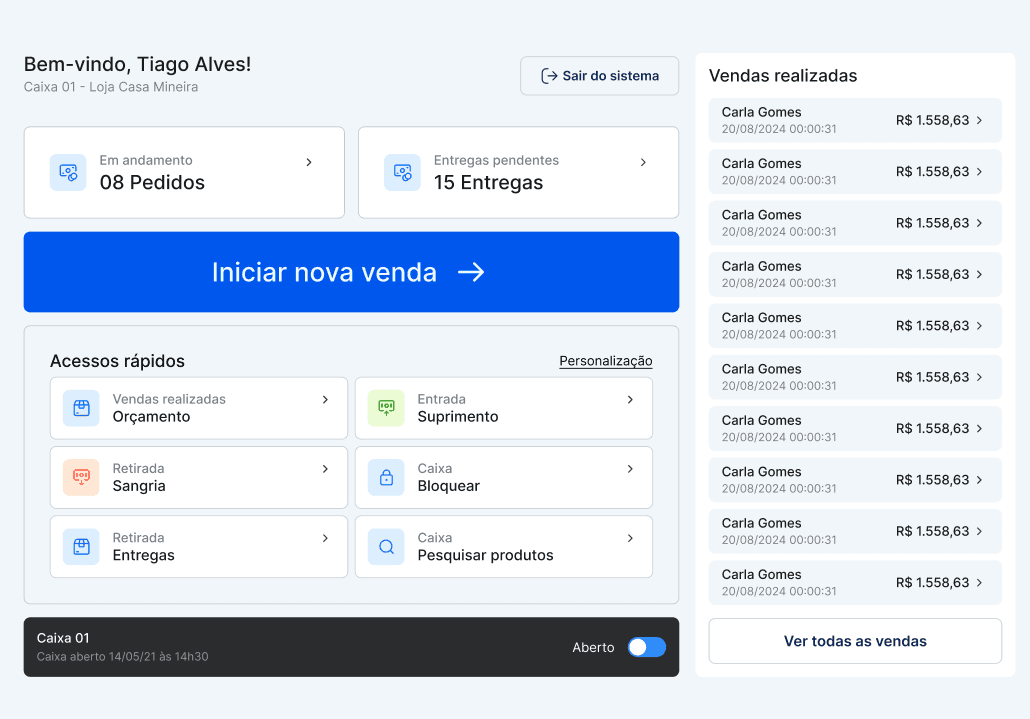The width and height of the screenshot is (1030, 719).
Task: Open the Personalização link
Action: click(605, 361)
